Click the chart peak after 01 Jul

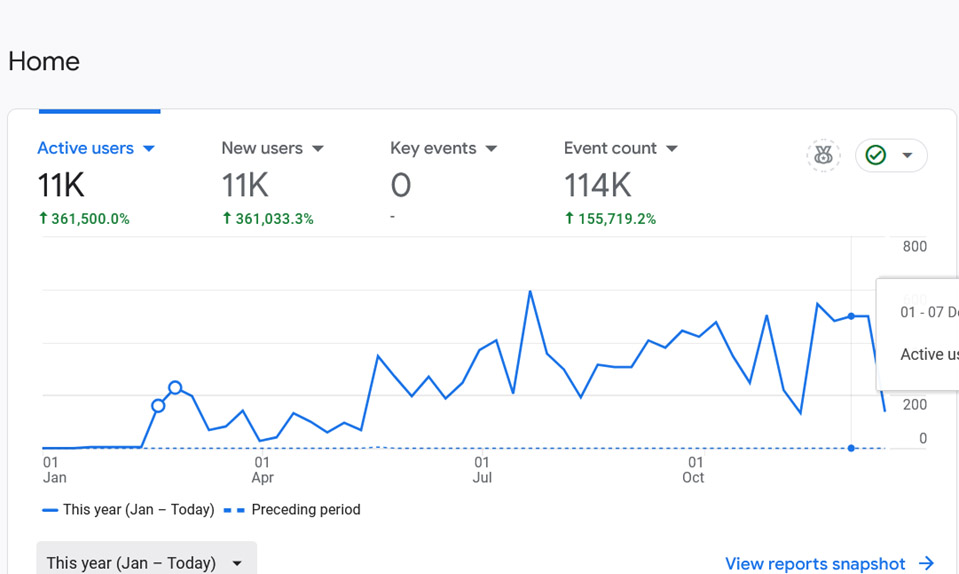[x=530, y=291]
